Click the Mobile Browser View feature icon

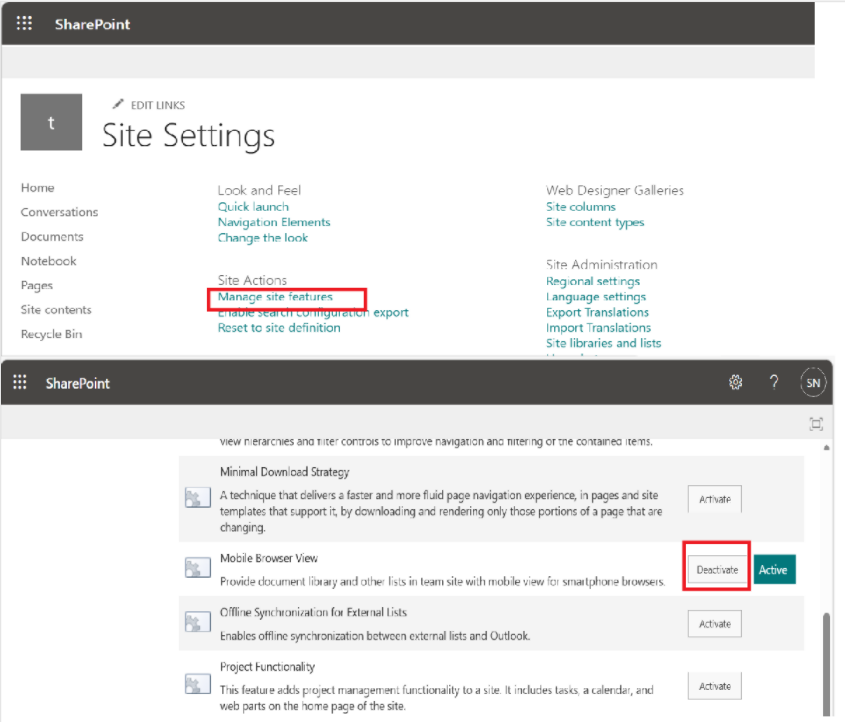[197, 567]
